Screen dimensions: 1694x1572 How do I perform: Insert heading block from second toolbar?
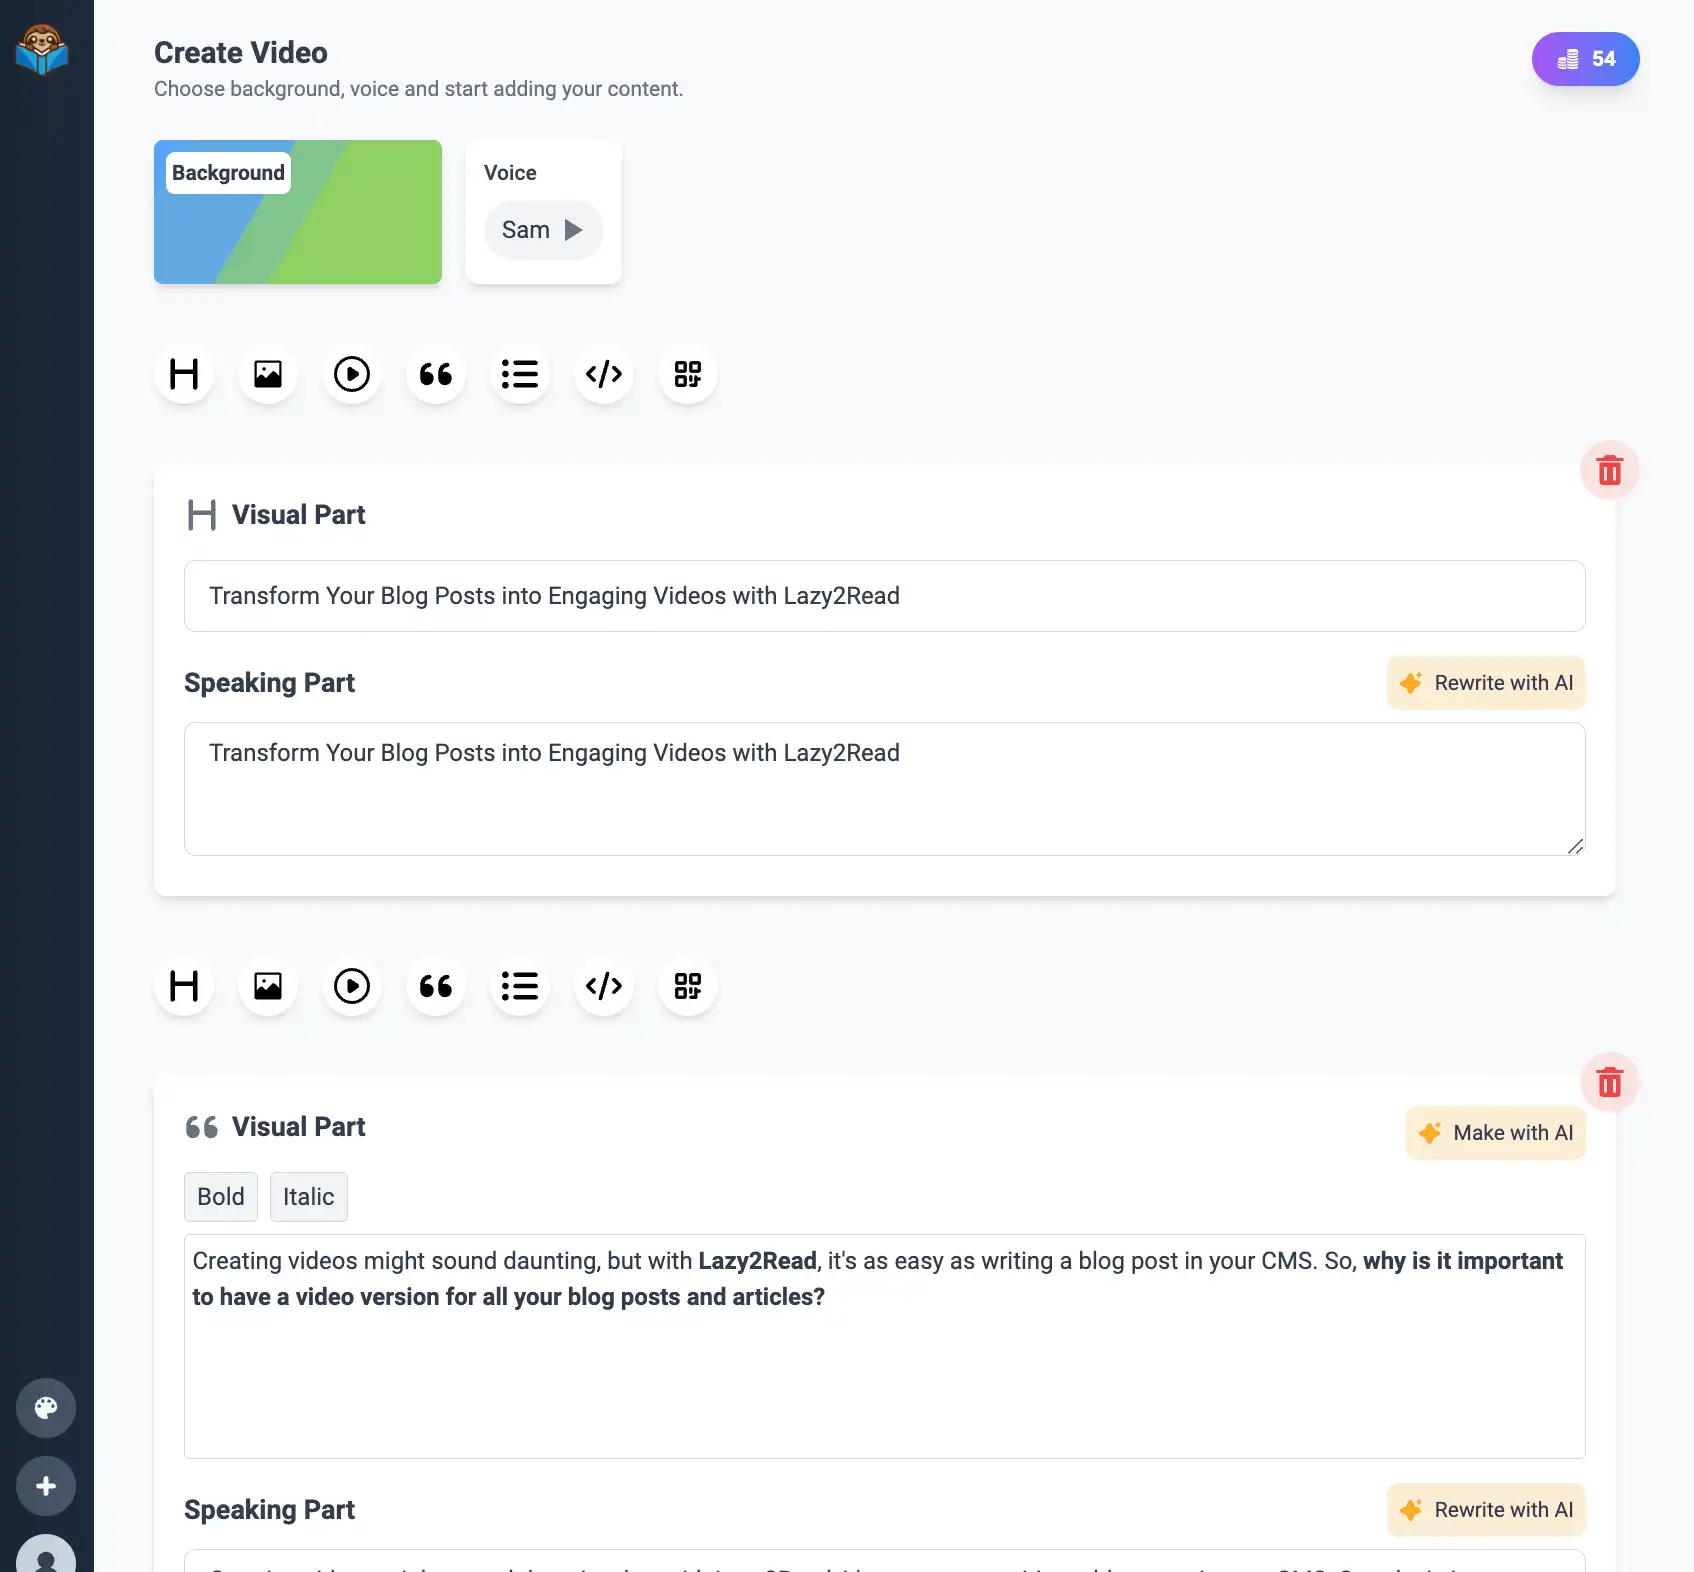coord(184,986)
